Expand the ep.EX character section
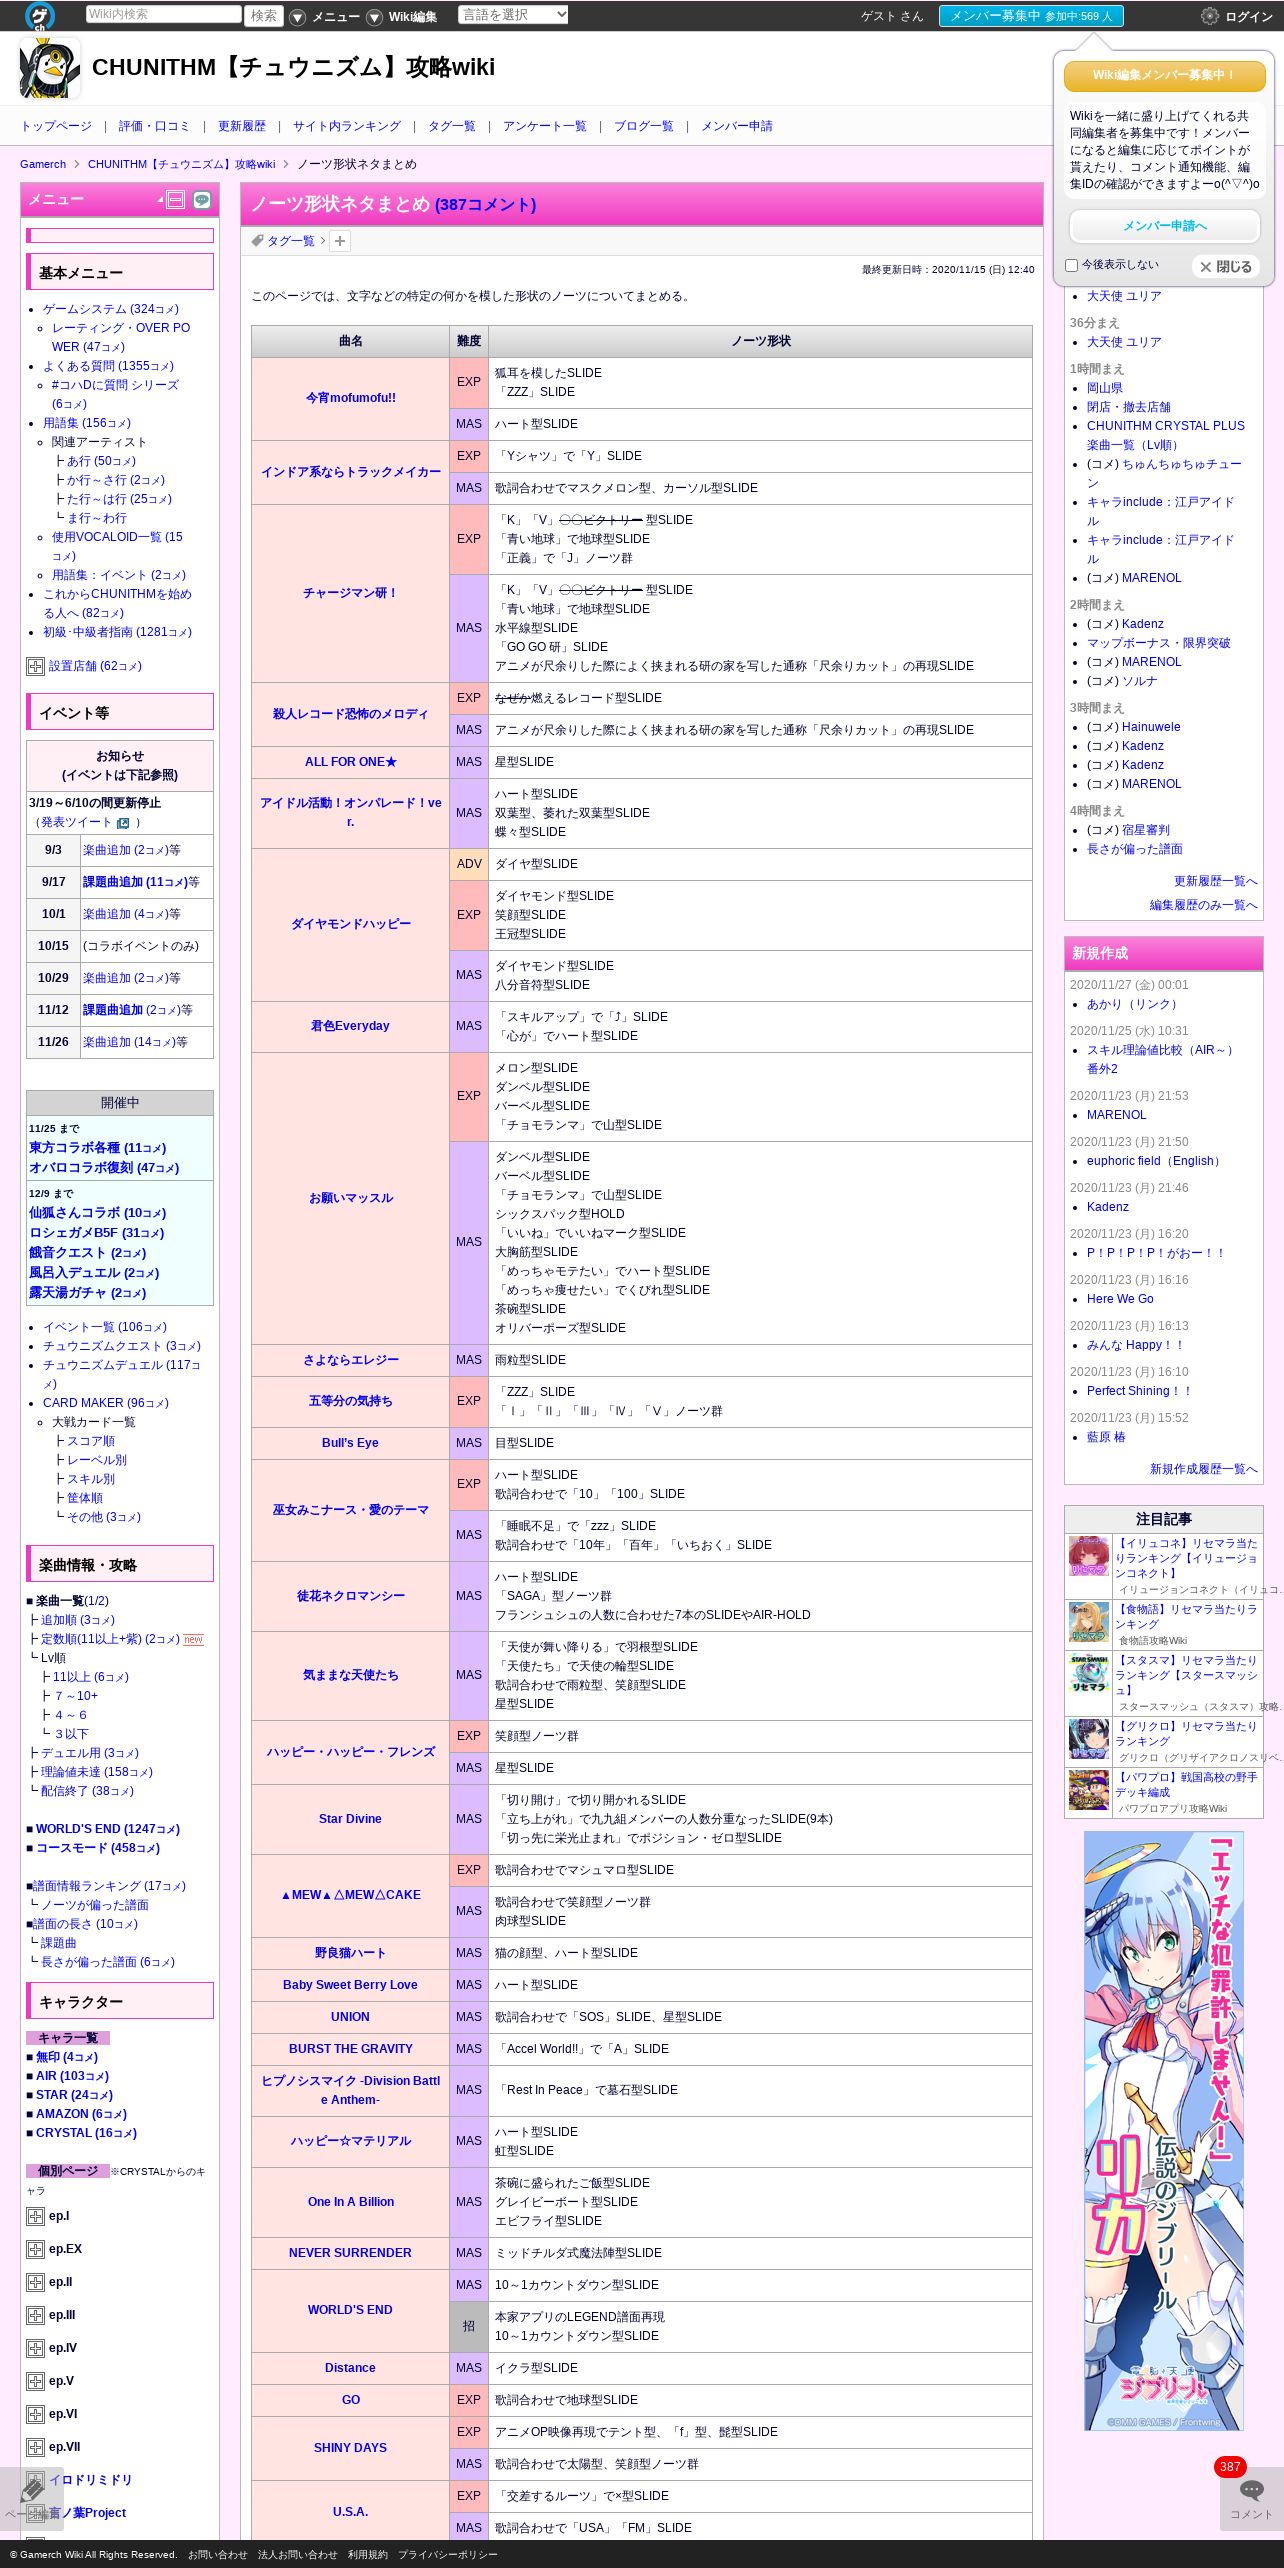This screenshot has height=2568, width=1284. click(x=35, y=2249)
